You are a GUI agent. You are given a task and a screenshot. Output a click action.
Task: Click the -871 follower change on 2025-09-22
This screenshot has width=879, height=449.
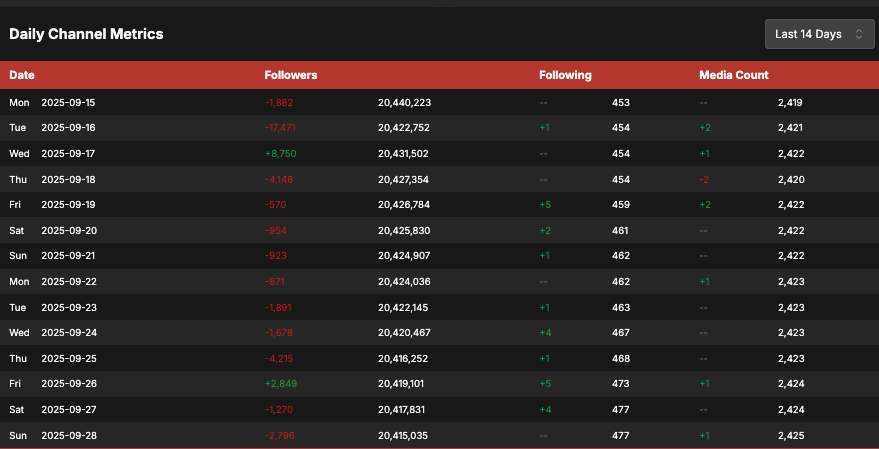pyautogui.click(x=275, y=282)
